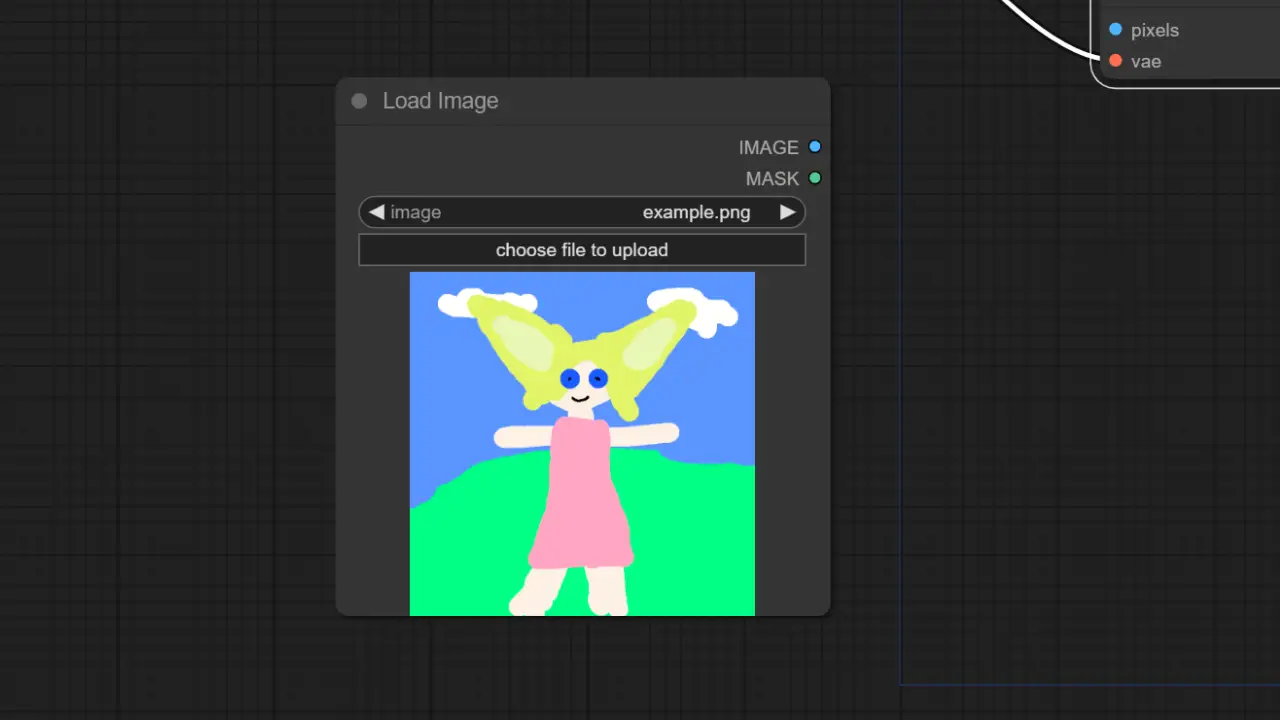Click the MASK output label
The height and width of the screenshot is (720, 1280).
pos(772,178)
